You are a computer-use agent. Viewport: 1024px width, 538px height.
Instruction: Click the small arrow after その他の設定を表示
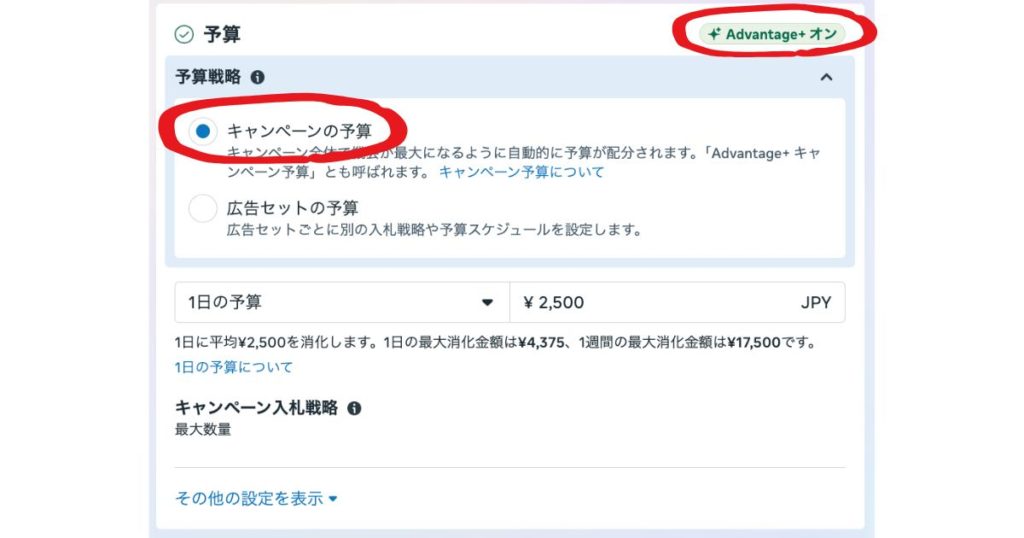click(x=333, y=498)
